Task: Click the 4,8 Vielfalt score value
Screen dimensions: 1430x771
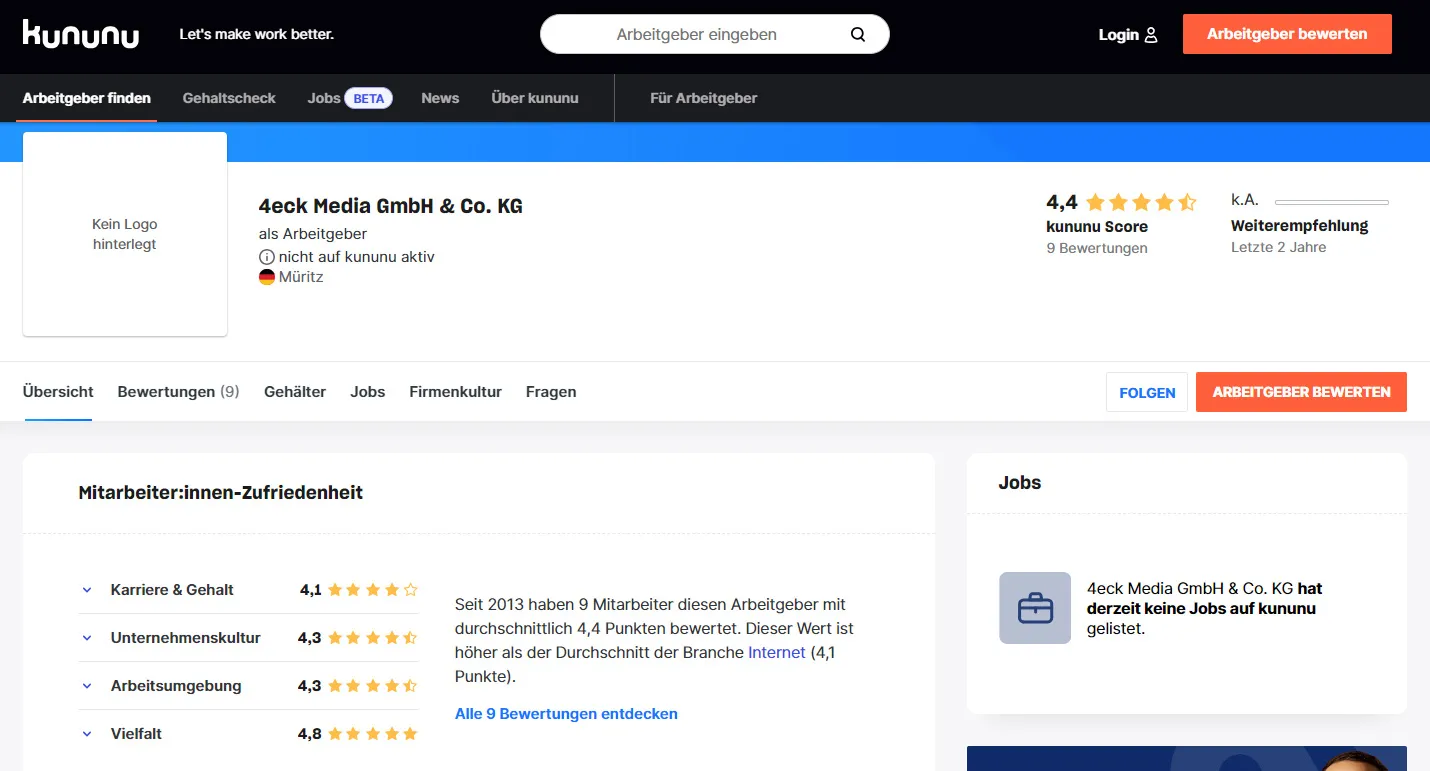Action: point(310,734)
